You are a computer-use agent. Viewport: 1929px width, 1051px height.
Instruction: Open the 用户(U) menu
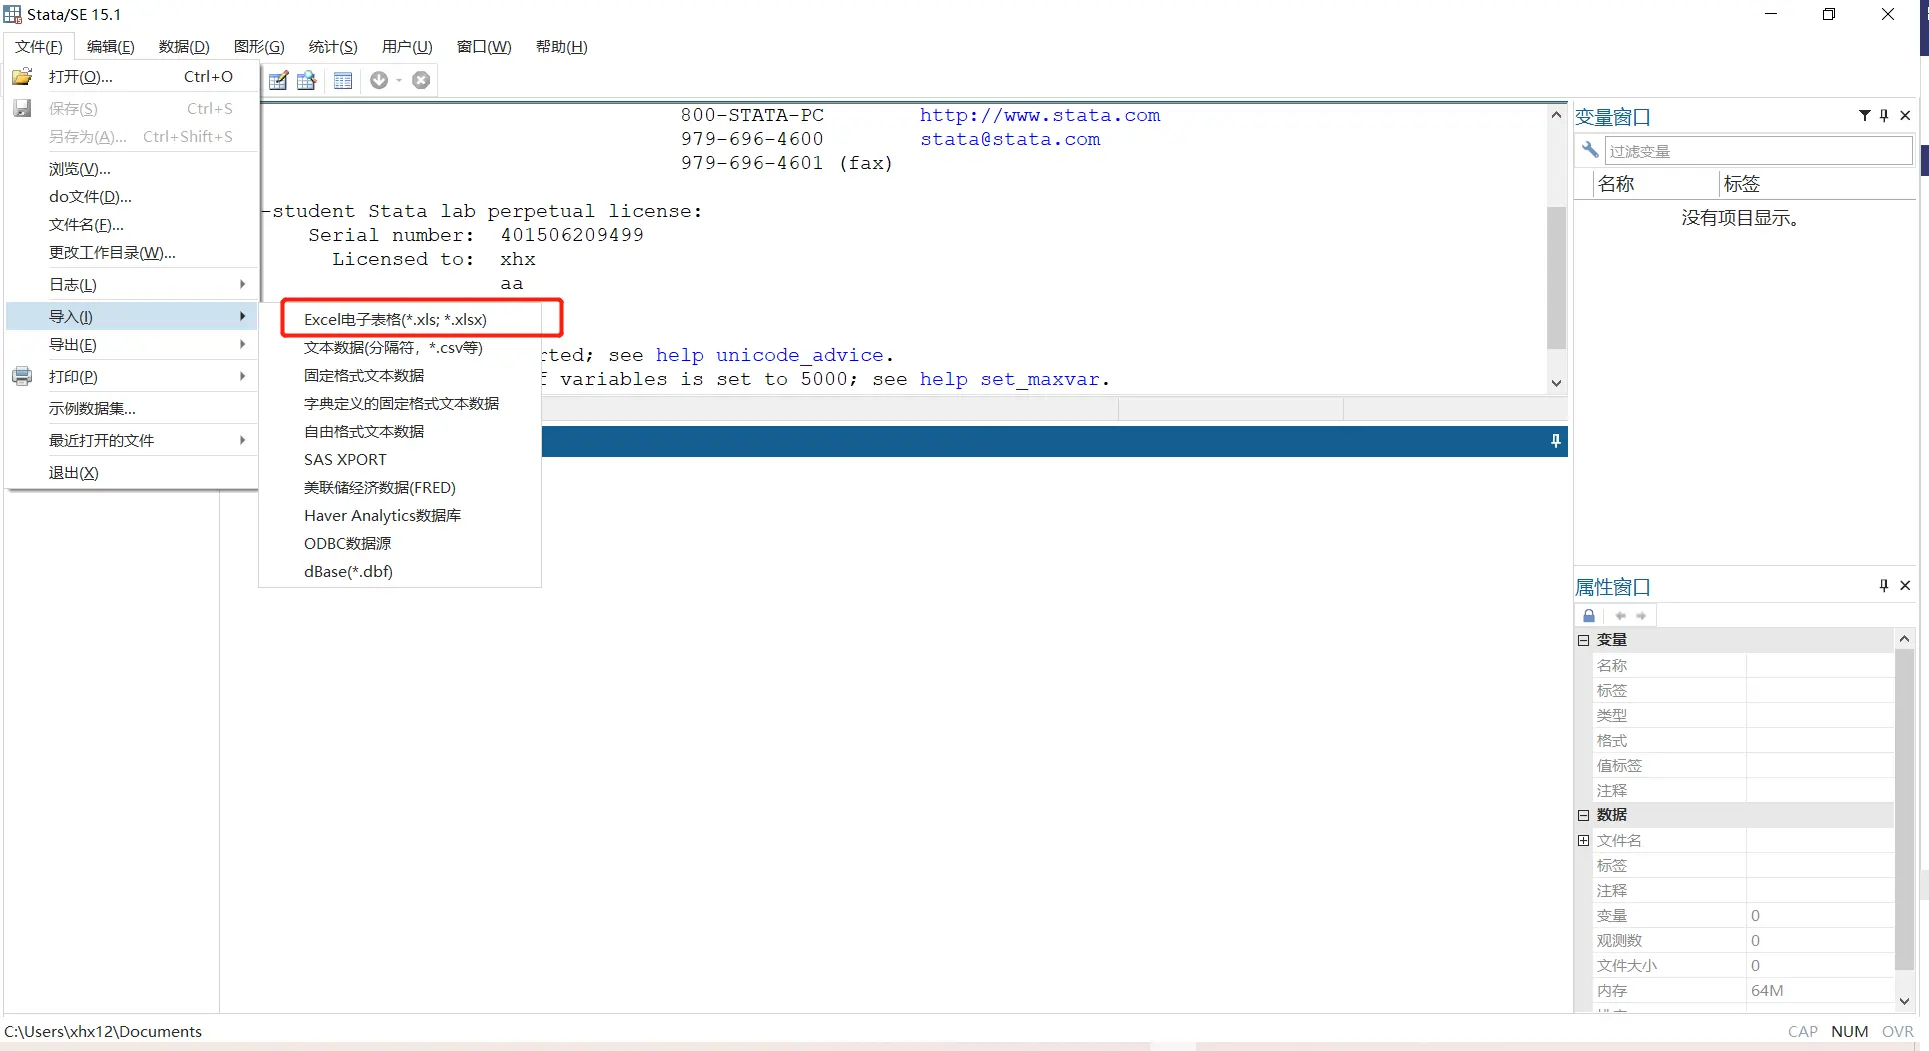[407, 47]
